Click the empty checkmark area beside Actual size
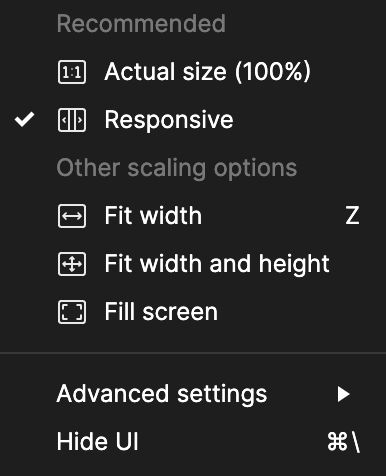Viewport: 386px width, 476px height. (24, 72)
